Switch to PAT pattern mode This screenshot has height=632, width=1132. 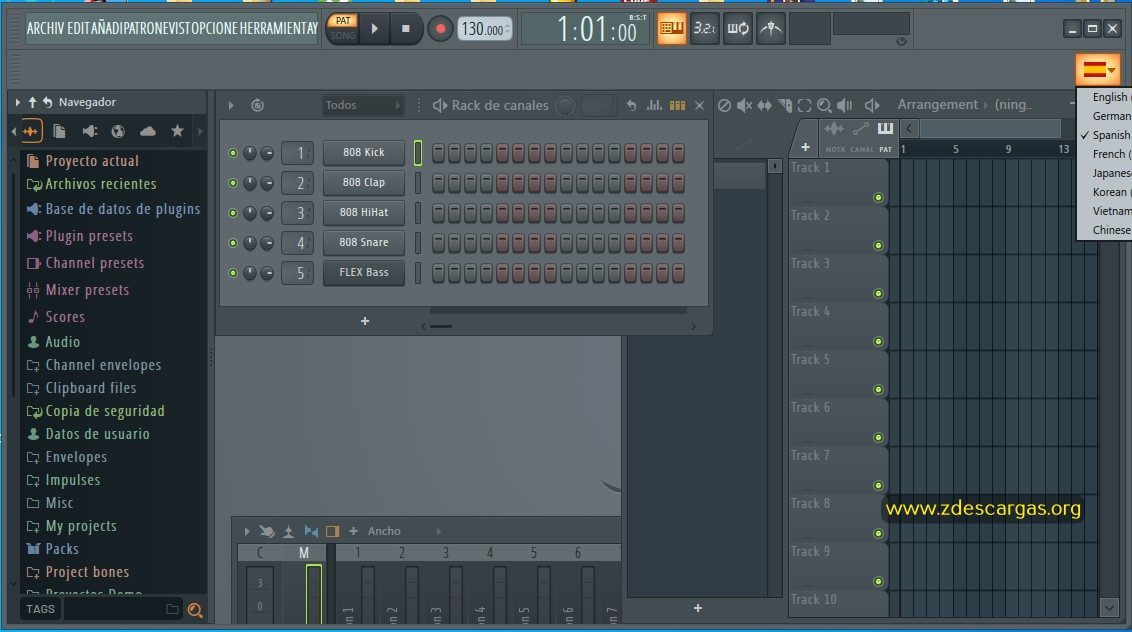coord(343,21)
